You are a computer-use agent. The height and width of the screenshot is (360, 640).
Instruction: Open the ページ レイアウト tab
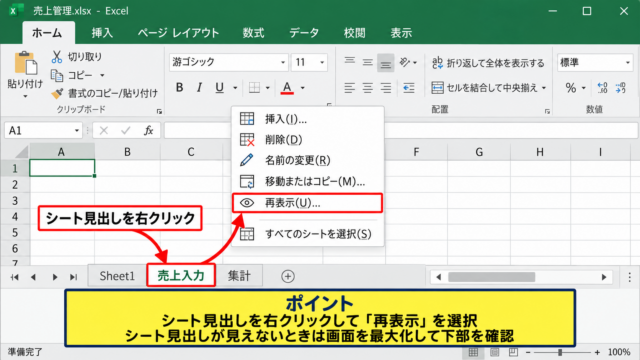[178, 33]
